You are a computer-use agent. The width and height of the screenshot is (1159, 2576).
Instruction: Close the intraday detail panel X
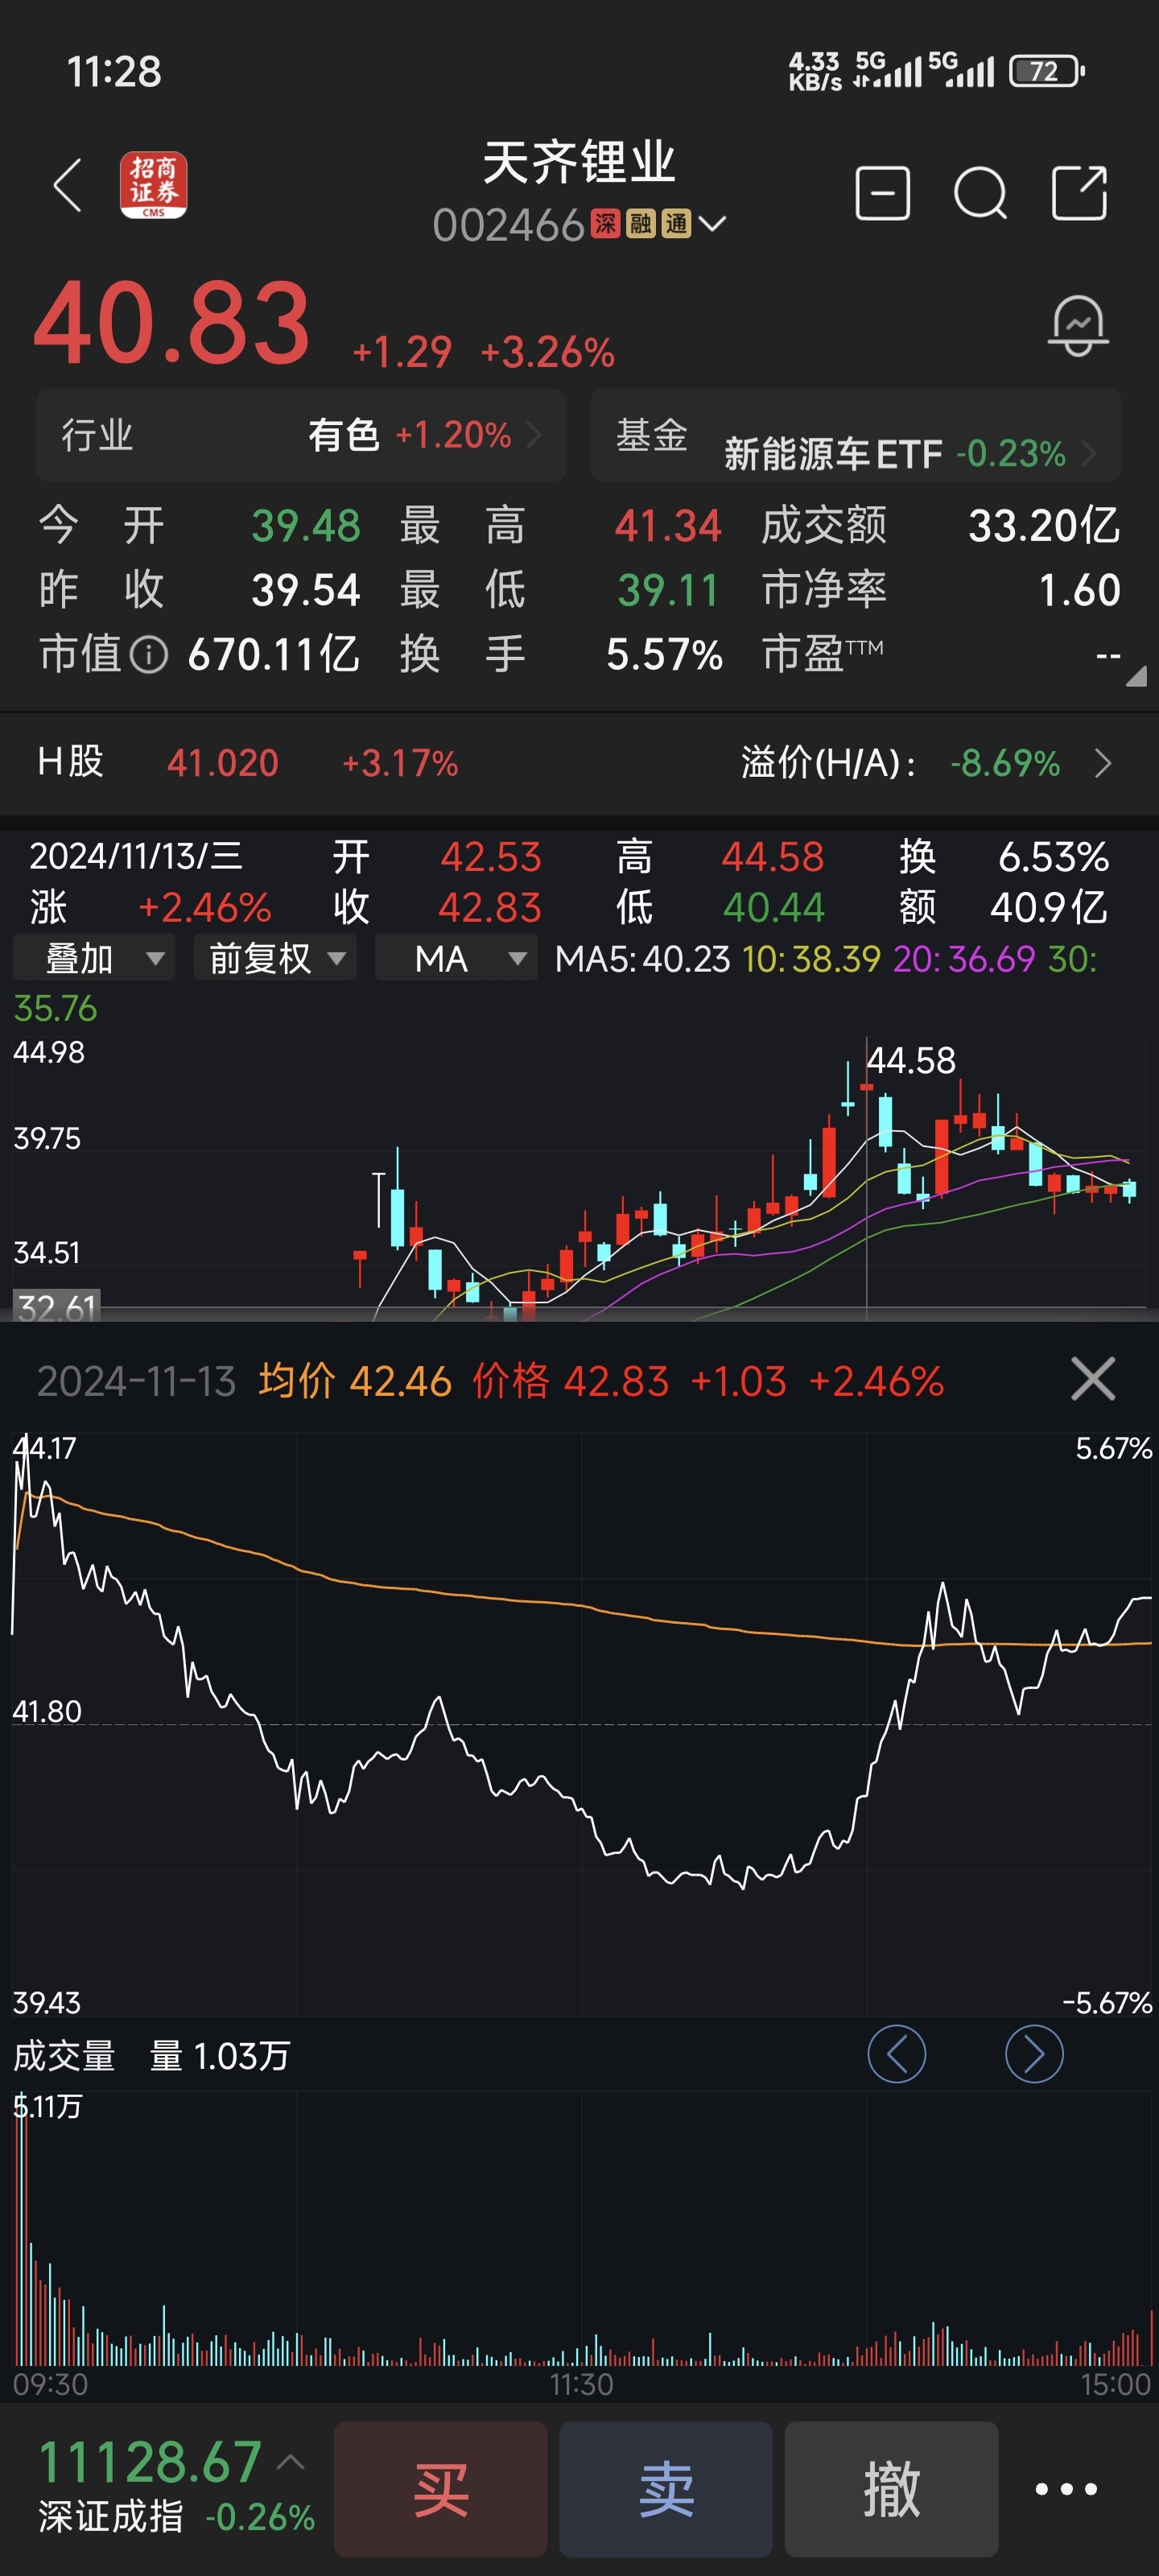[1092, 1379]
